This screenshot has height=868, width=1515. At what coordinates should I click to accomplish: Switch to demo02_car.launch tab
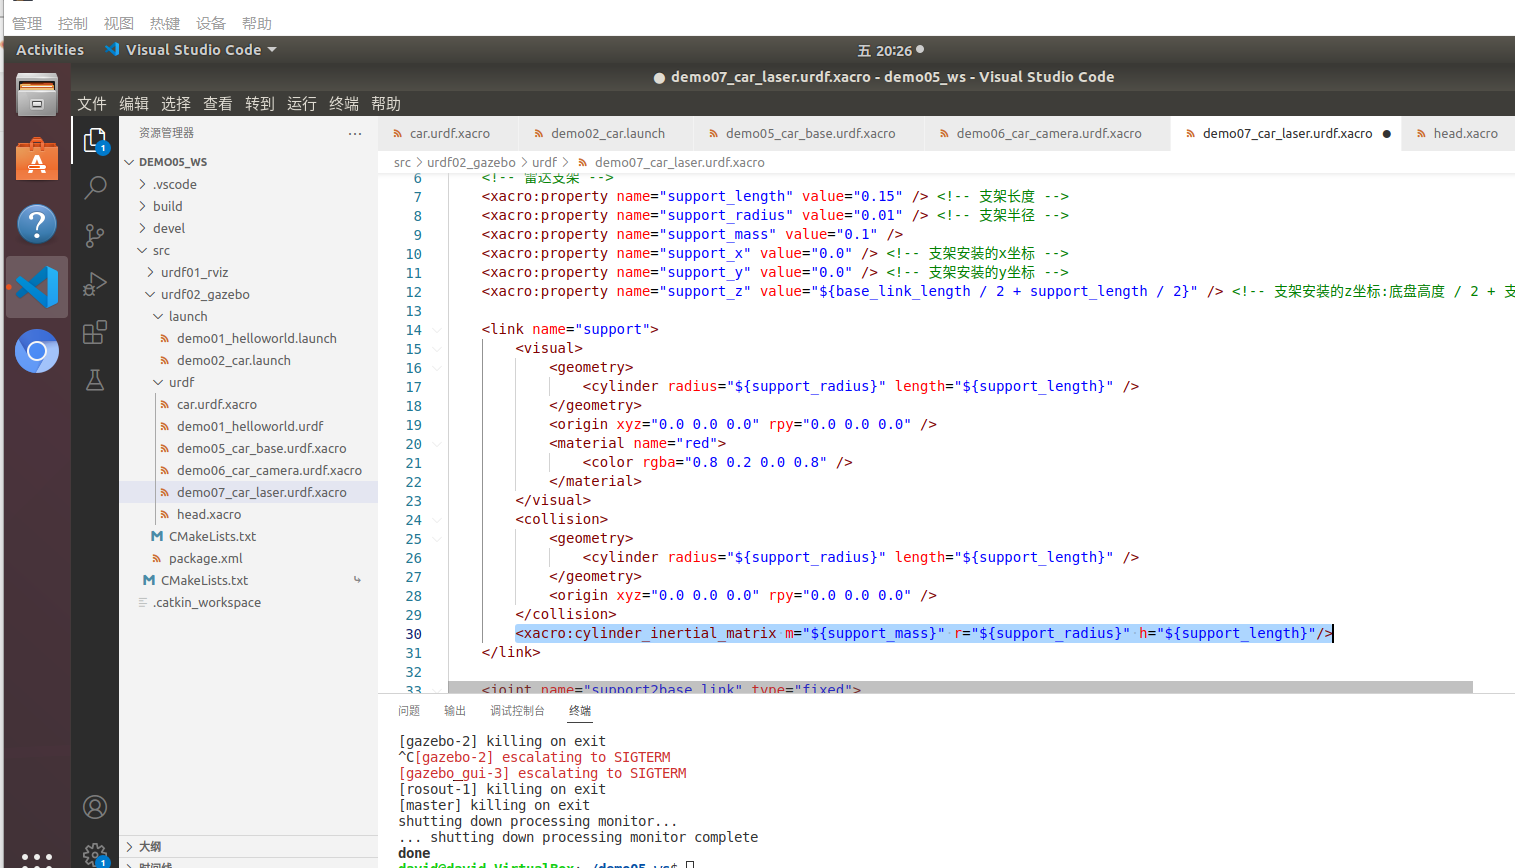tap(607, 133)
